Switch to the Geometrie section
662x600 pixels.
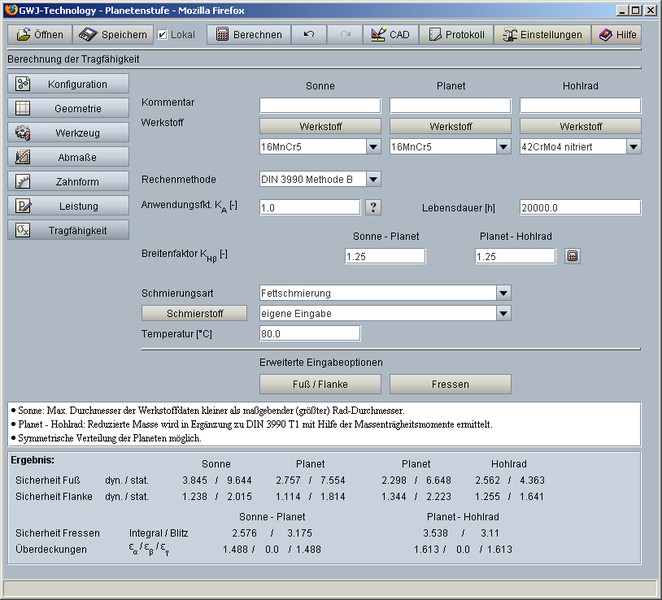(x=69, y=108)
